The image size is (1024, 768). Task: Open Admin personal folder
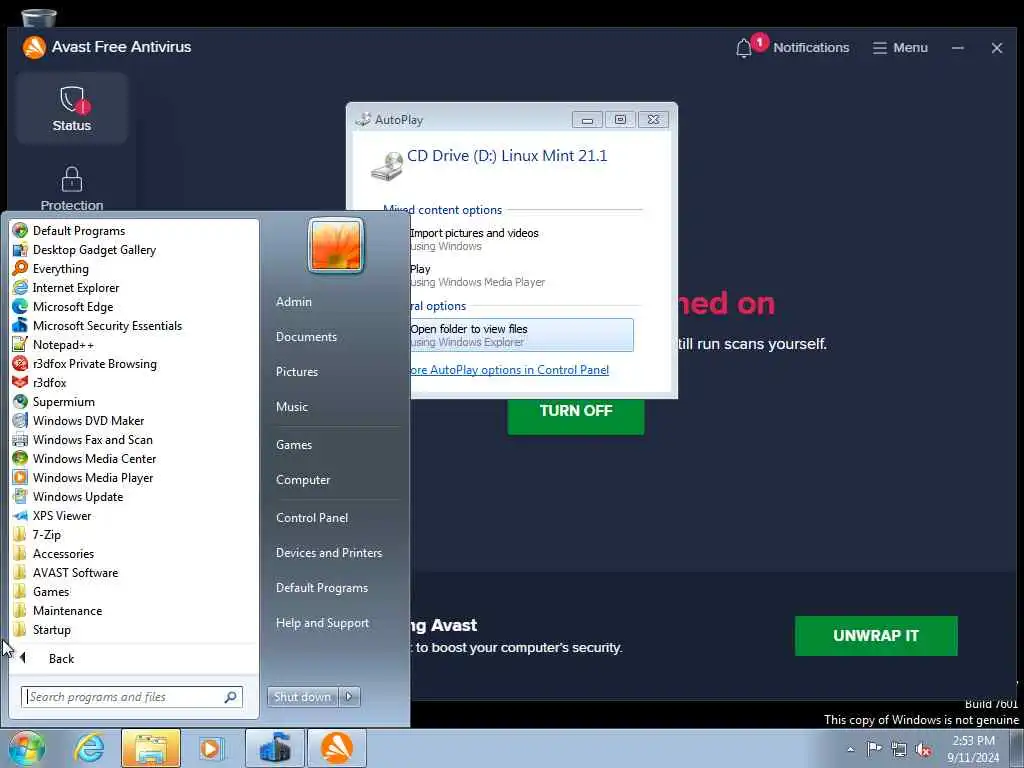[x=294, y=302]
